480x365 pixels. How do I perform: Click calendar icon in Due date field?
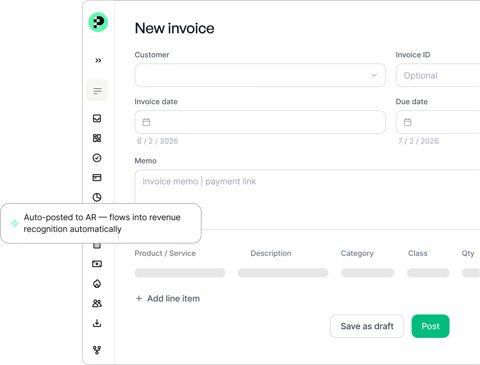(407, 122)
